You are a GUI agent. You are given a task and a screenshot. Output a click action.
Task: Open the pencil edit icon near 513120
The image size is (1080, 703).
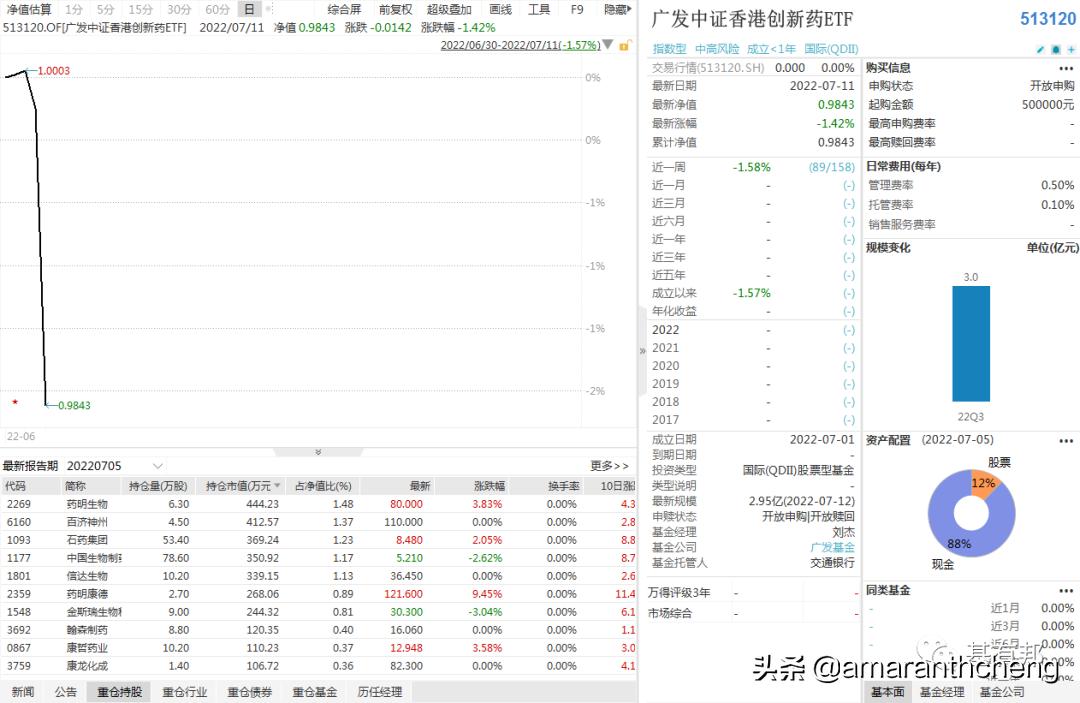click(x=1040, y=48)
